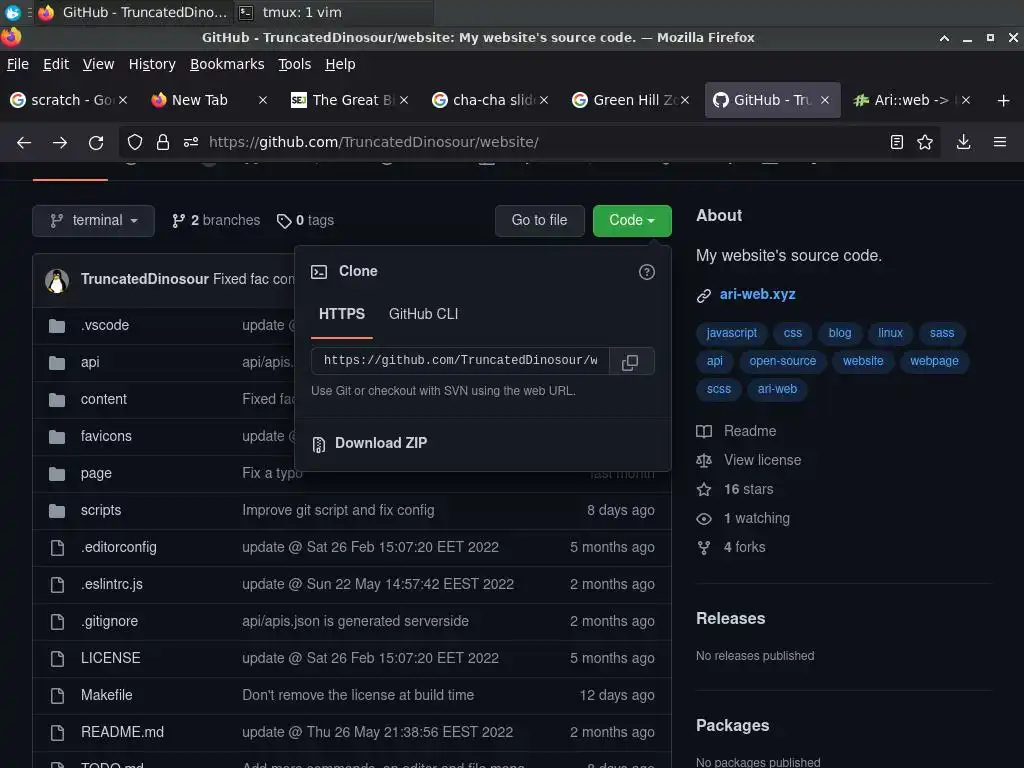The width and height of the screenshot is (1024, 768).
Task: Bookmark this page with the star icon
Action: pyautogui.click(x=925, y=142)
